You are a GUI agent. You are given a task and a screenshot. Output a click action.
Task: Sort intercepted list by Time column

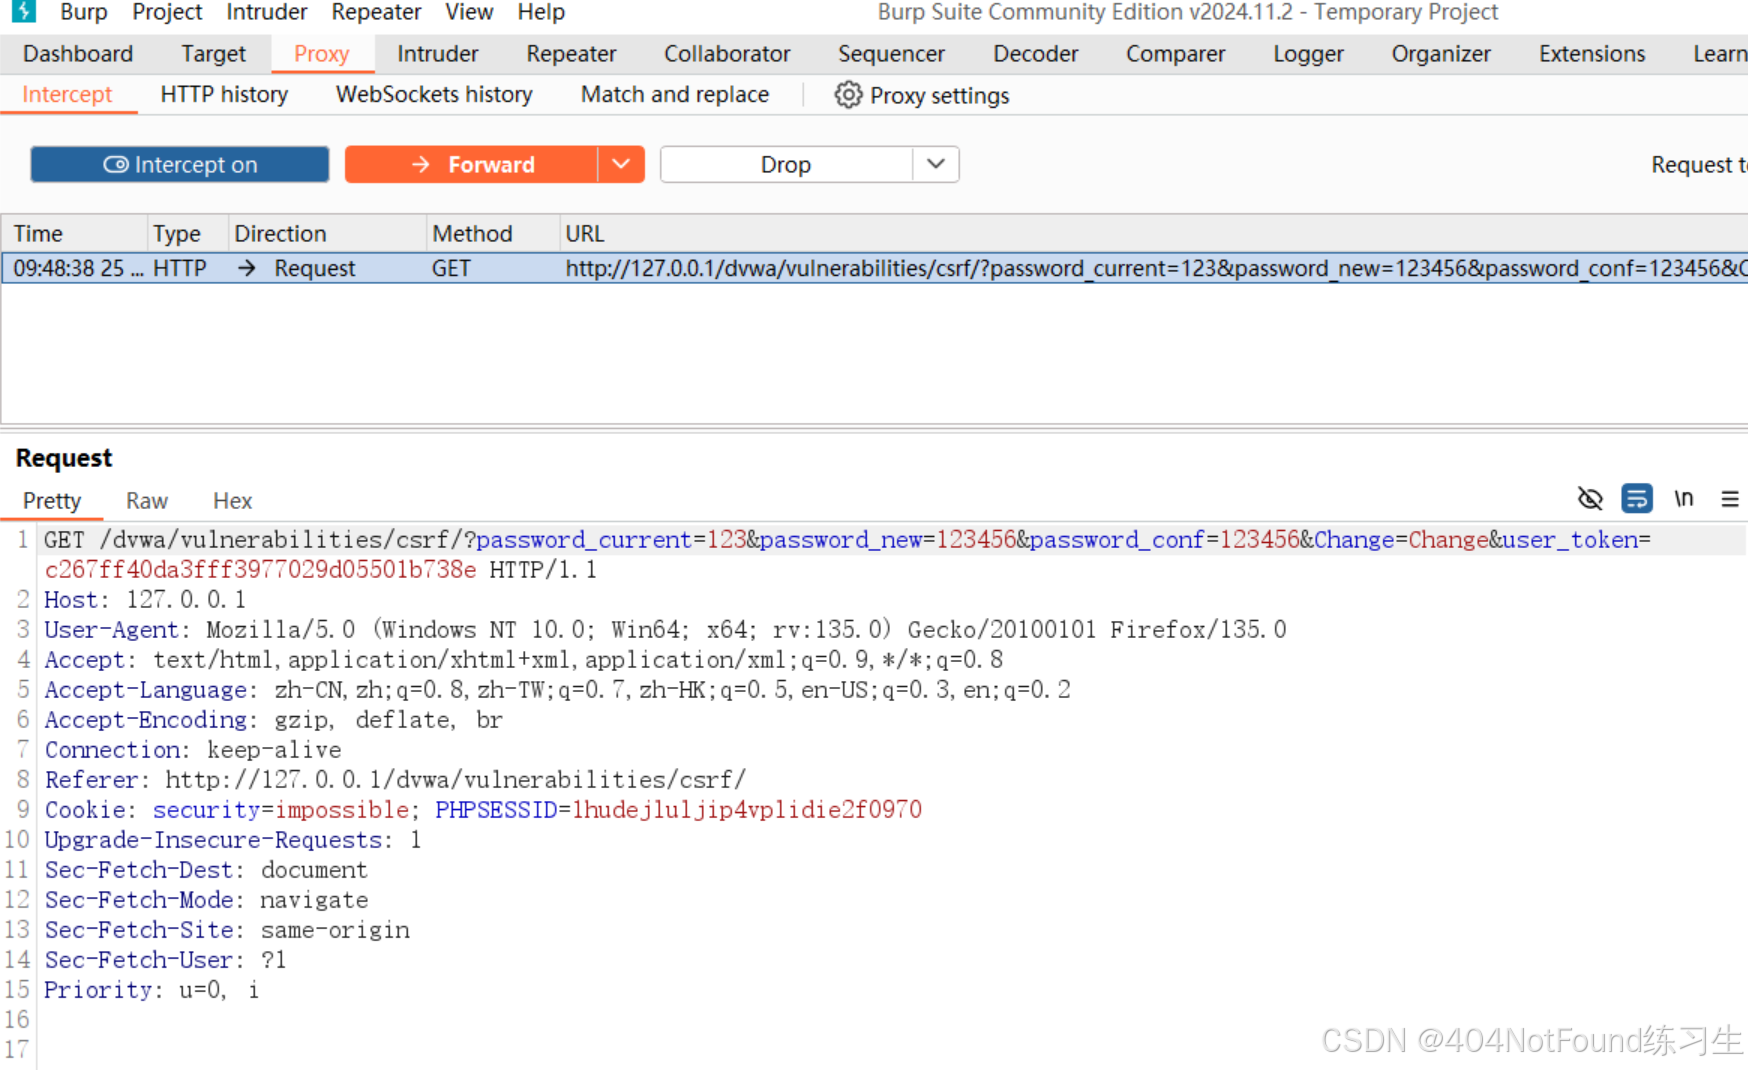(x=74, y=233)
